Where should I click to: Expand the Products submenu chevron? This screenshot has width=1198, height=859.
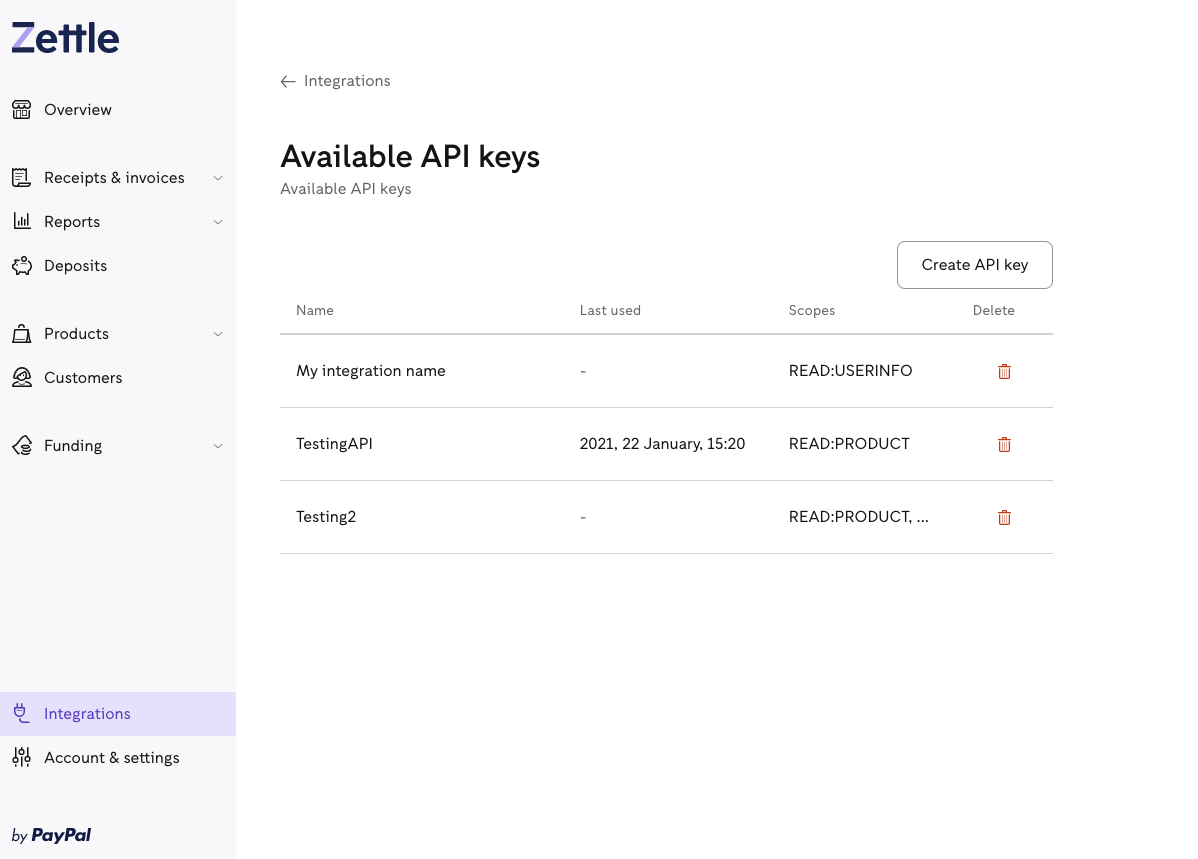click(x=218, y=334)
